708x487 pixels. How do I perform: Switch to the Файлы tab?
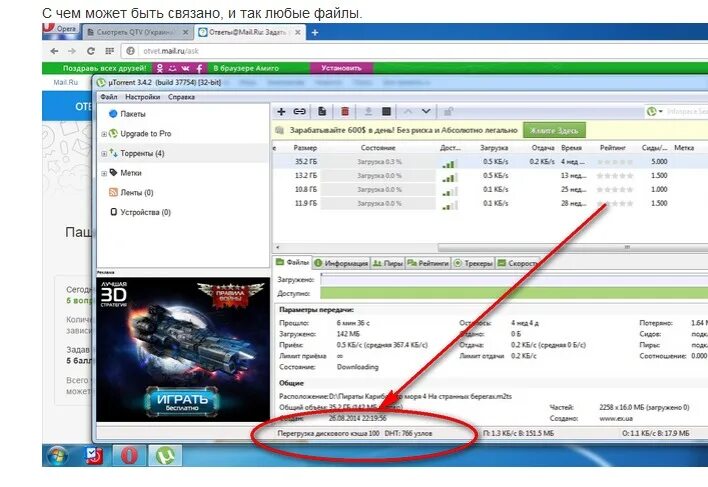point(293,263)
